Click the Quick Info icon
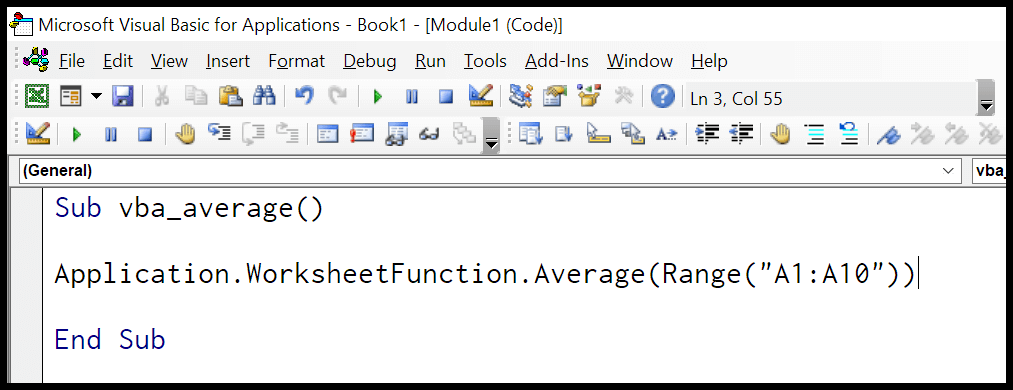1013x390 pixels. (x=598, y=134)
